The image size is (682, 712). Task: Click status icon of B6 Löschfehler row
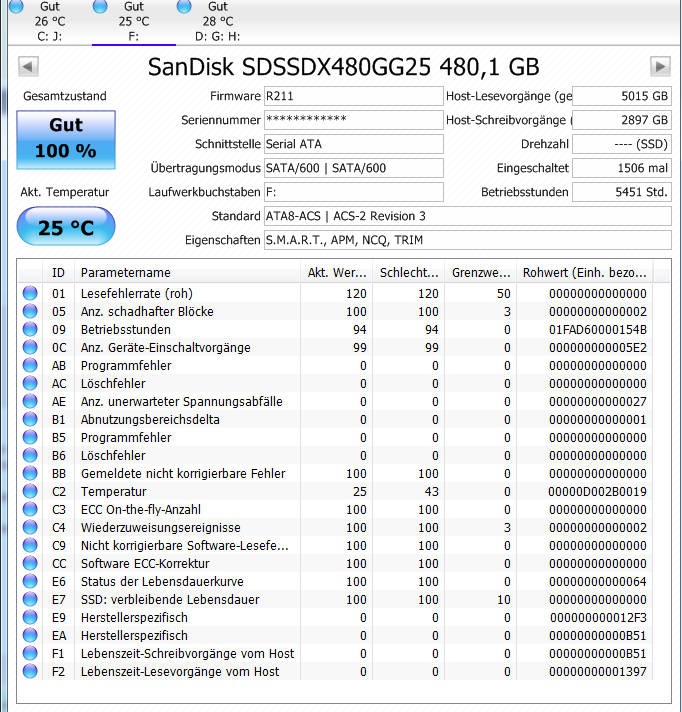pos(30,455)
